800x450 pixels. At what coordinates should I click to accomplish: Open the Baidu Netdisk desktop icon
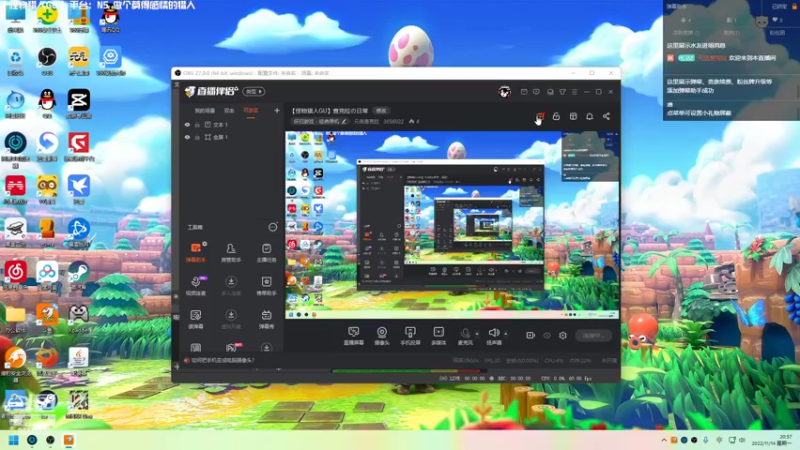point(47,275)
